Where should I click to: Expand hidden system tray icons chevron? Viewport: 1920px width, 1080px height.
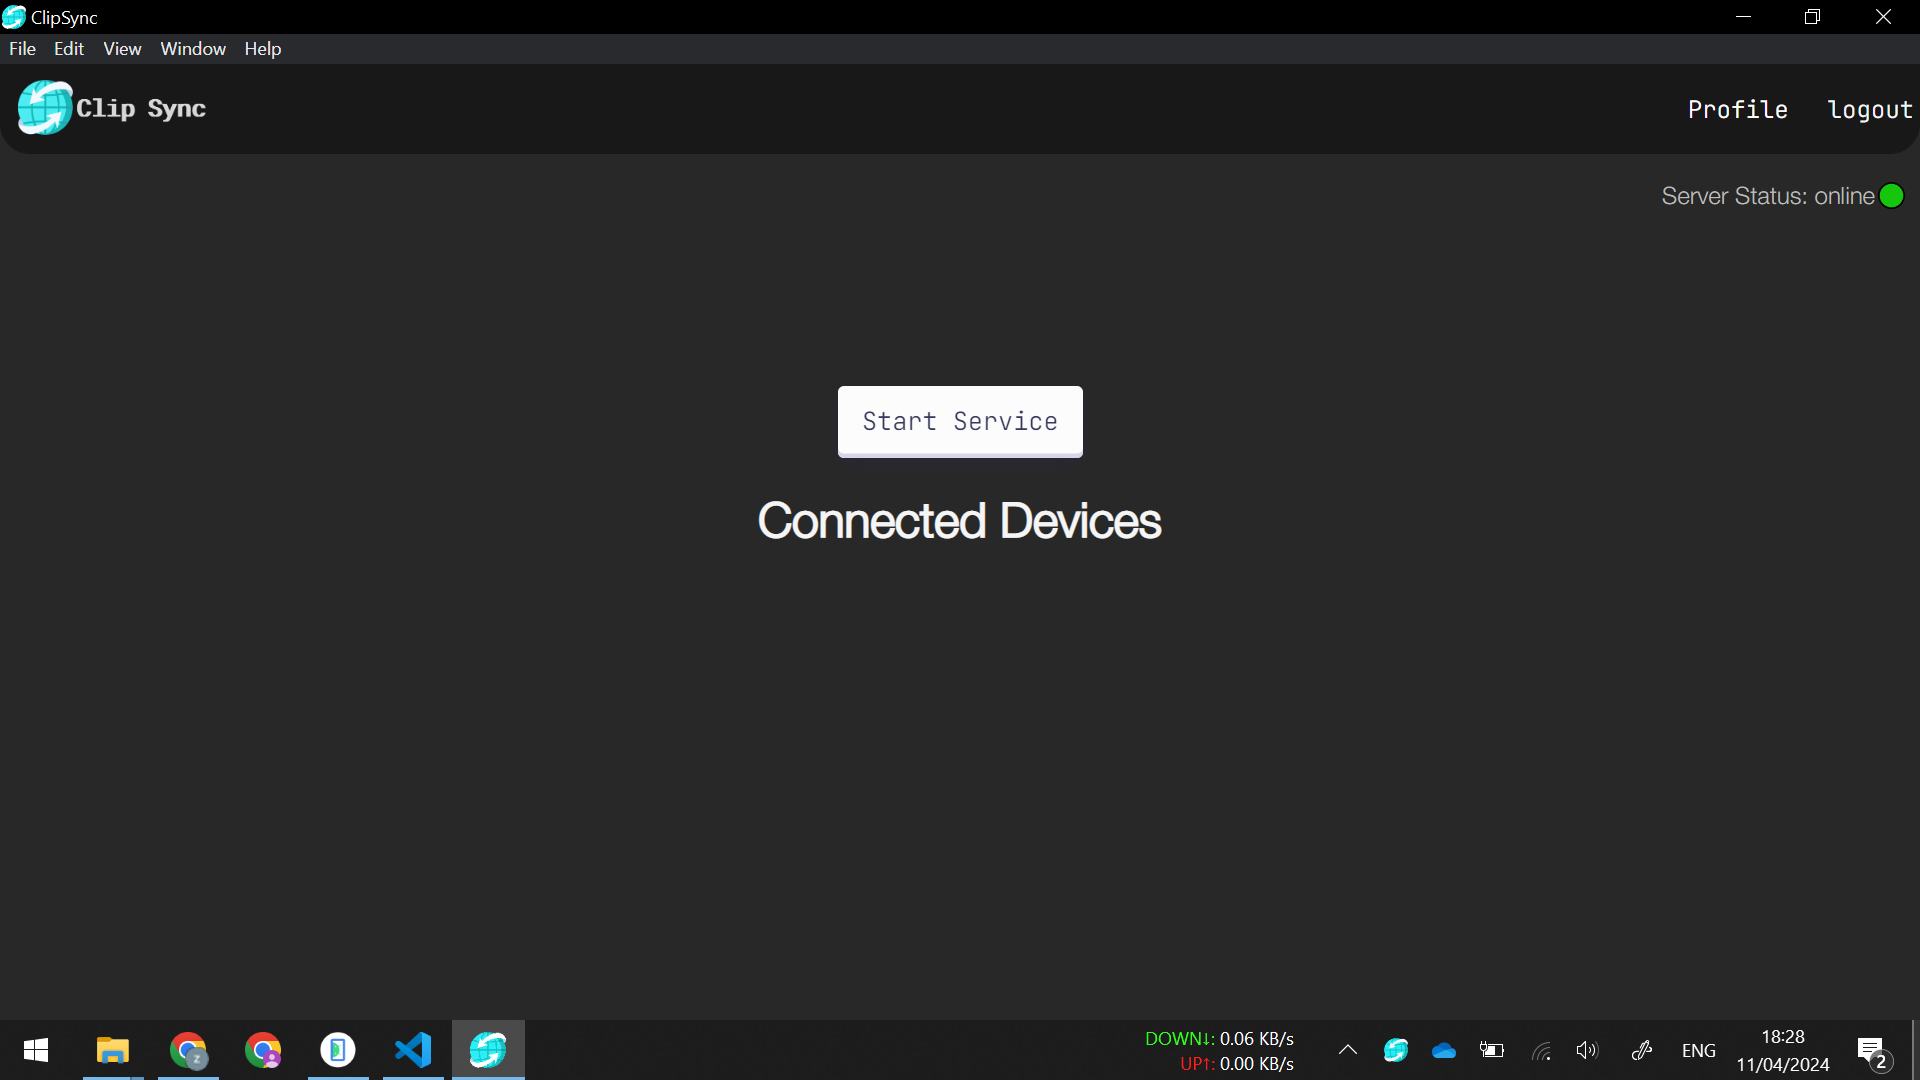pyautogui.click(x=1348, y=1050)
